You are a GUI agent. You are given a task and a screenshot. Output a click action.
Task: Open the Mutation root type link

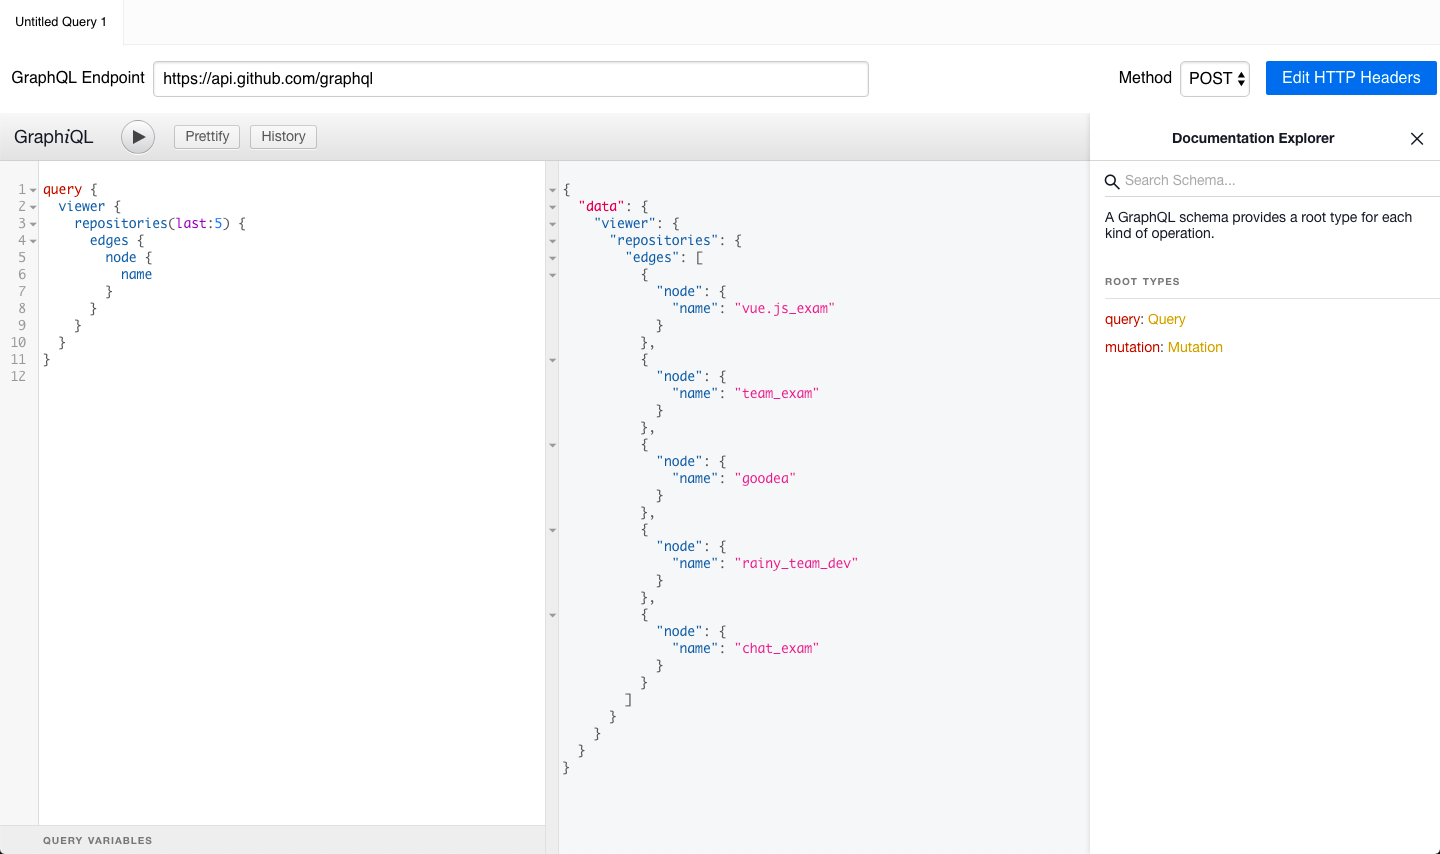1195,348
